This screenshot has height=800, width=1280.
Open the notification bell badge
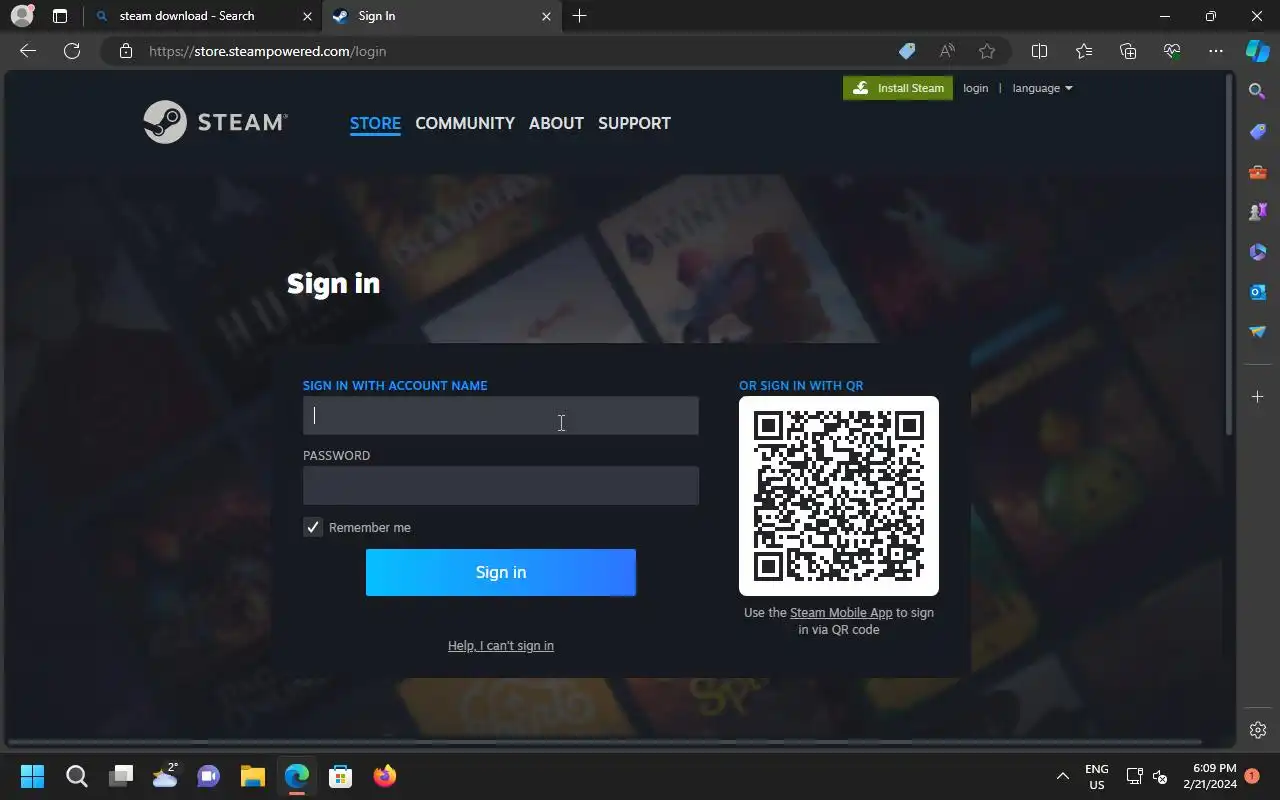[x=1252, y=776]
